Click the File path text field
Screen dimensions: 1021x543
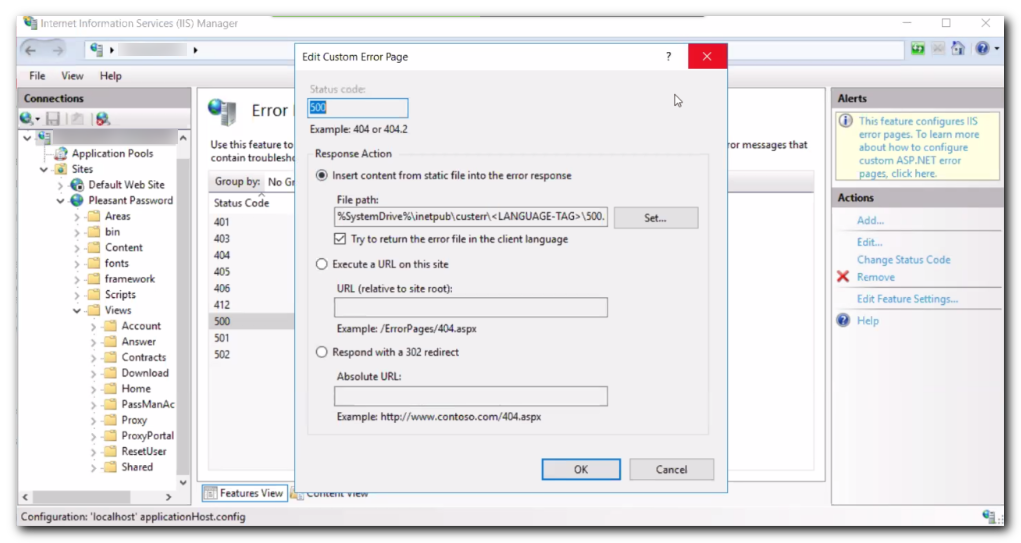coord(471,217)
